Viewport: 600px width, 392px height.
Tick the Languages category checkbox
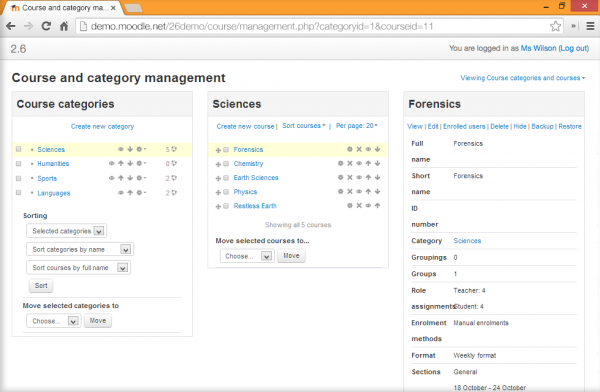[18, 193]
